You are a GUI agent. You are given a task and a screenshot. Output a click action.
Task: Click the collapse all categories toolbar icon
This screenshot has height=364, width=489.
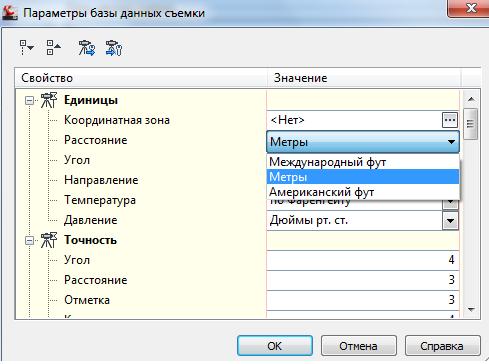point(54,48)
